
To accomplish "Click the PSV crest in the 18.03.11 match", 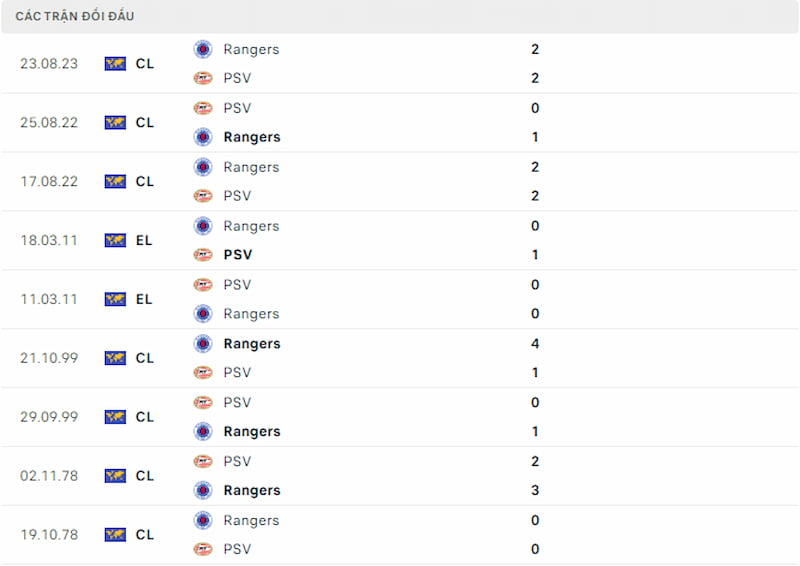I will click(x=203, y=255).
